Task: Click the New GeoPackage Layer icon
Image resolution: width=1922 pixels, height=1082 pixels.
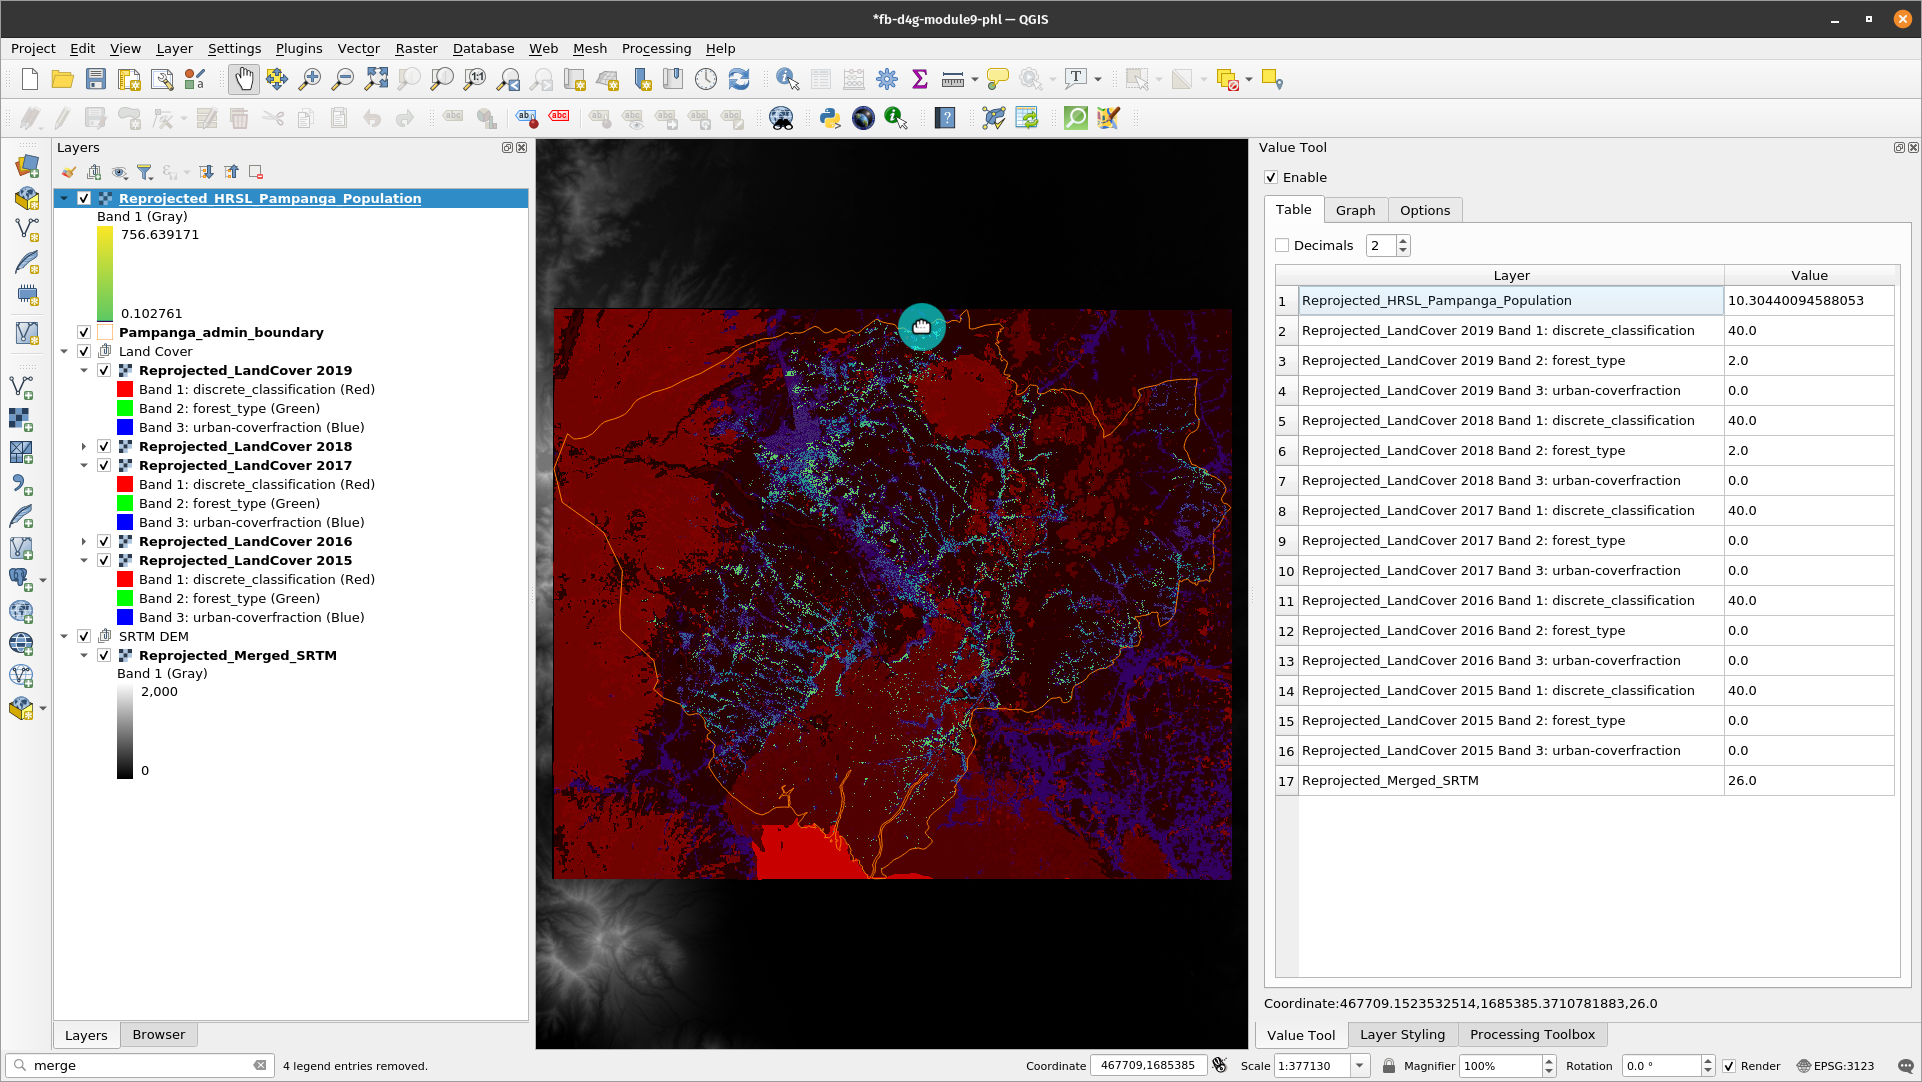Action: pyautogui.click(x=27, y=198)
